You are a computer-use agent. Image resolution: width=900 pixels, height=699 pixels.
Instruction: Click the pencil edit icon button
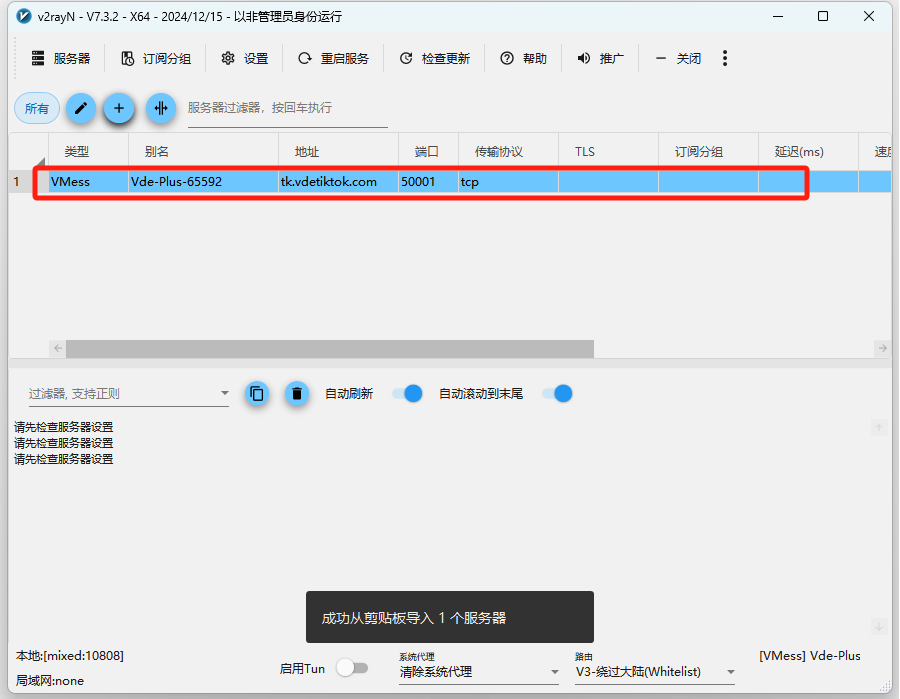81,108
